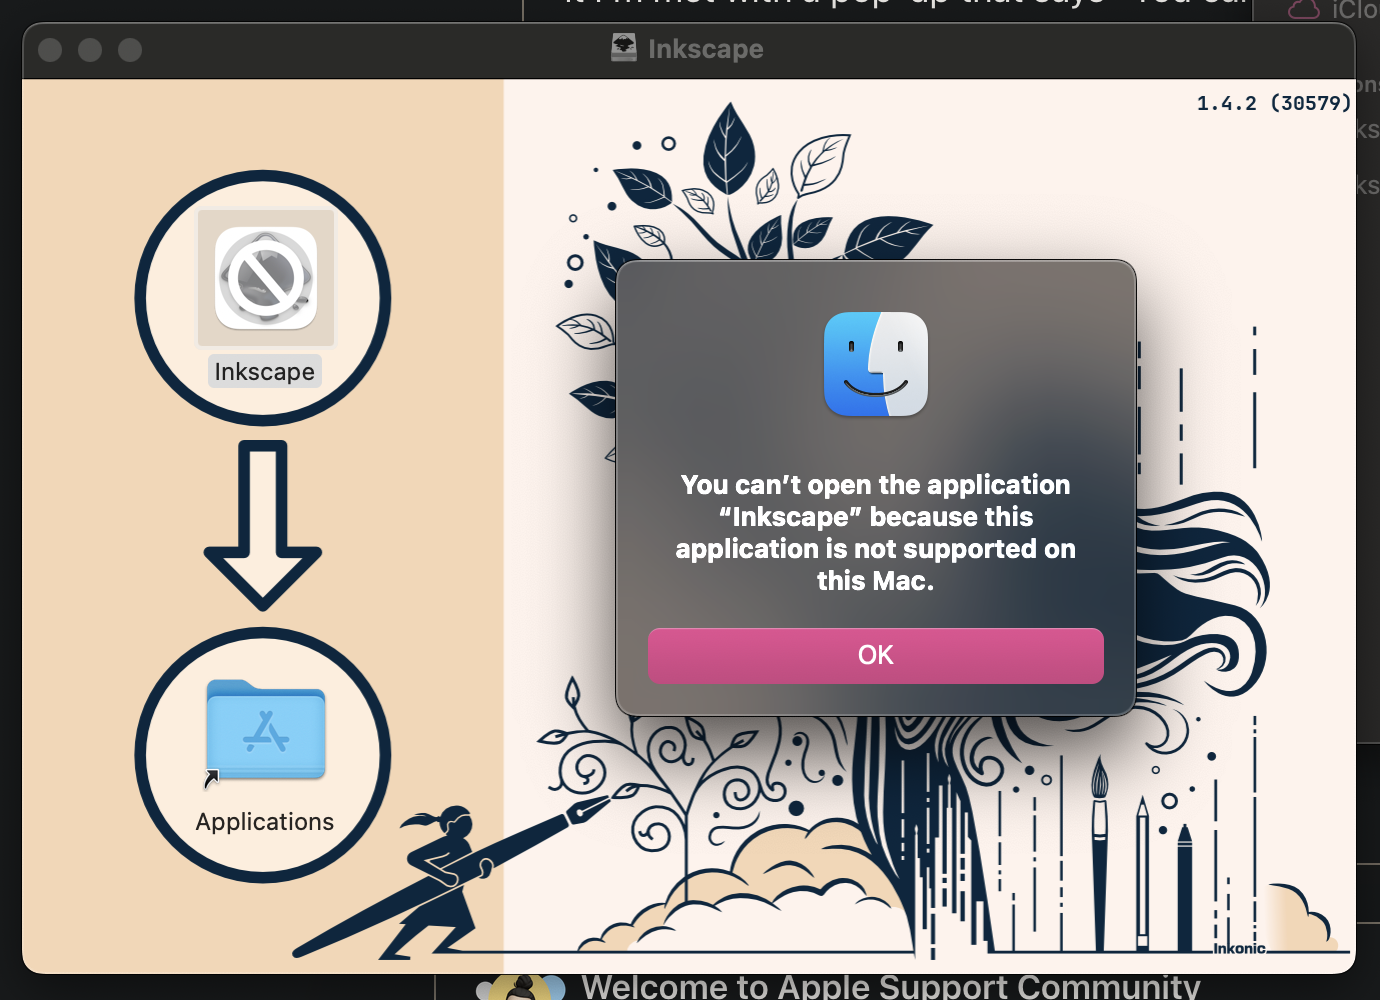Click the Inkscape icon in the title bar

coord(623,47)
